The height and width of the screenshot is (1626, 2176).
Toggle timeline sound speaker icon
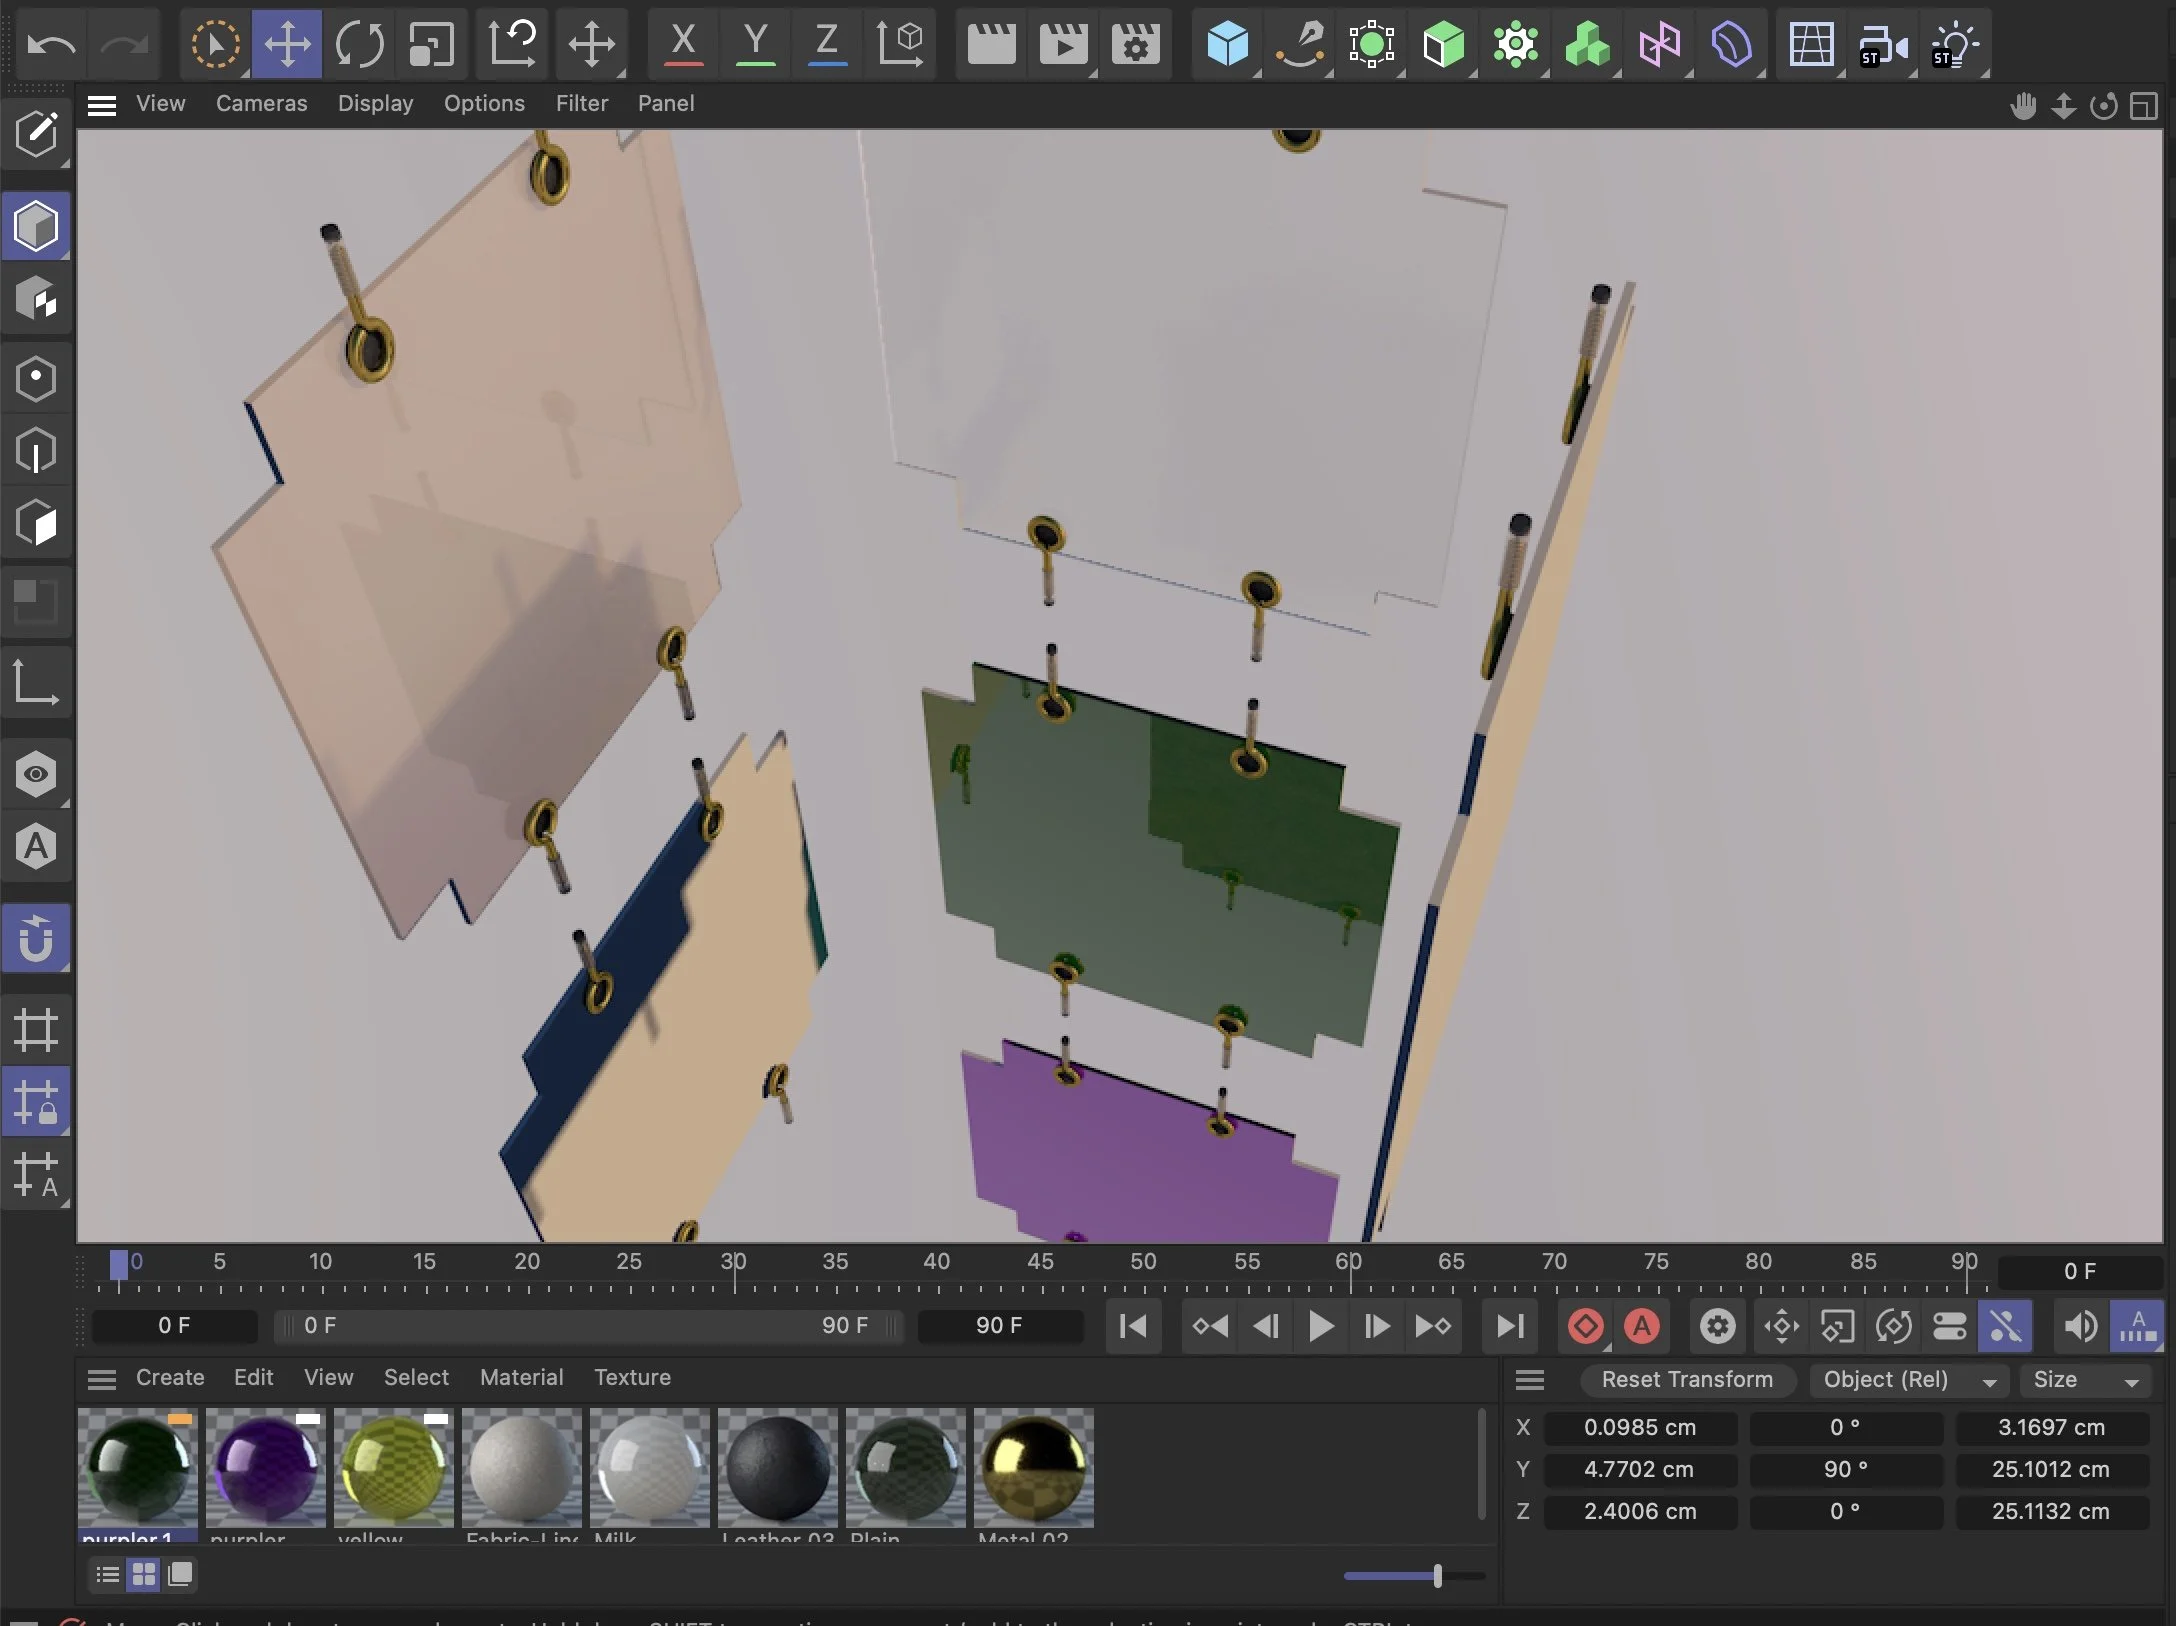pyautogui.click(x=2081, y=1326)
